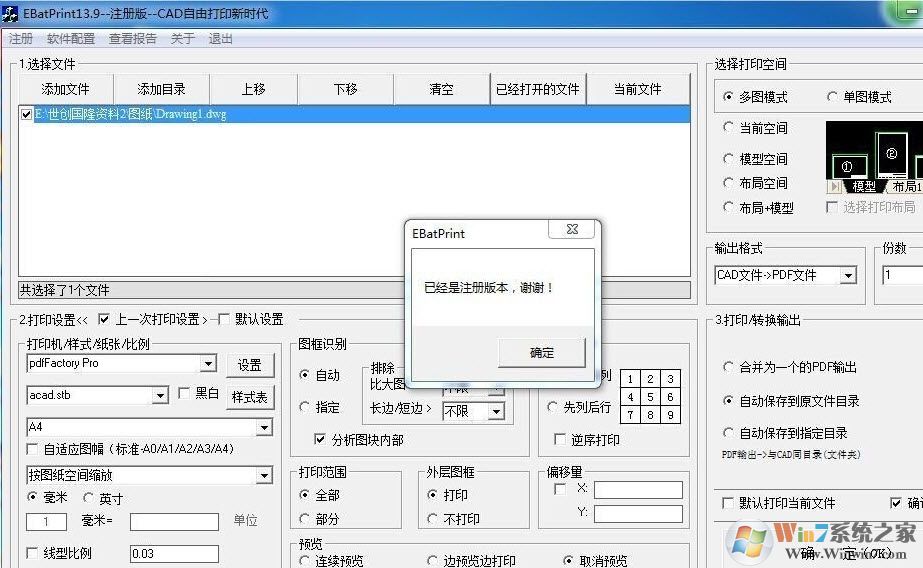The width and height of the screenshot is (923, 568).
Task: Select 毫米 unit radio button
Action: pos(32,497)
